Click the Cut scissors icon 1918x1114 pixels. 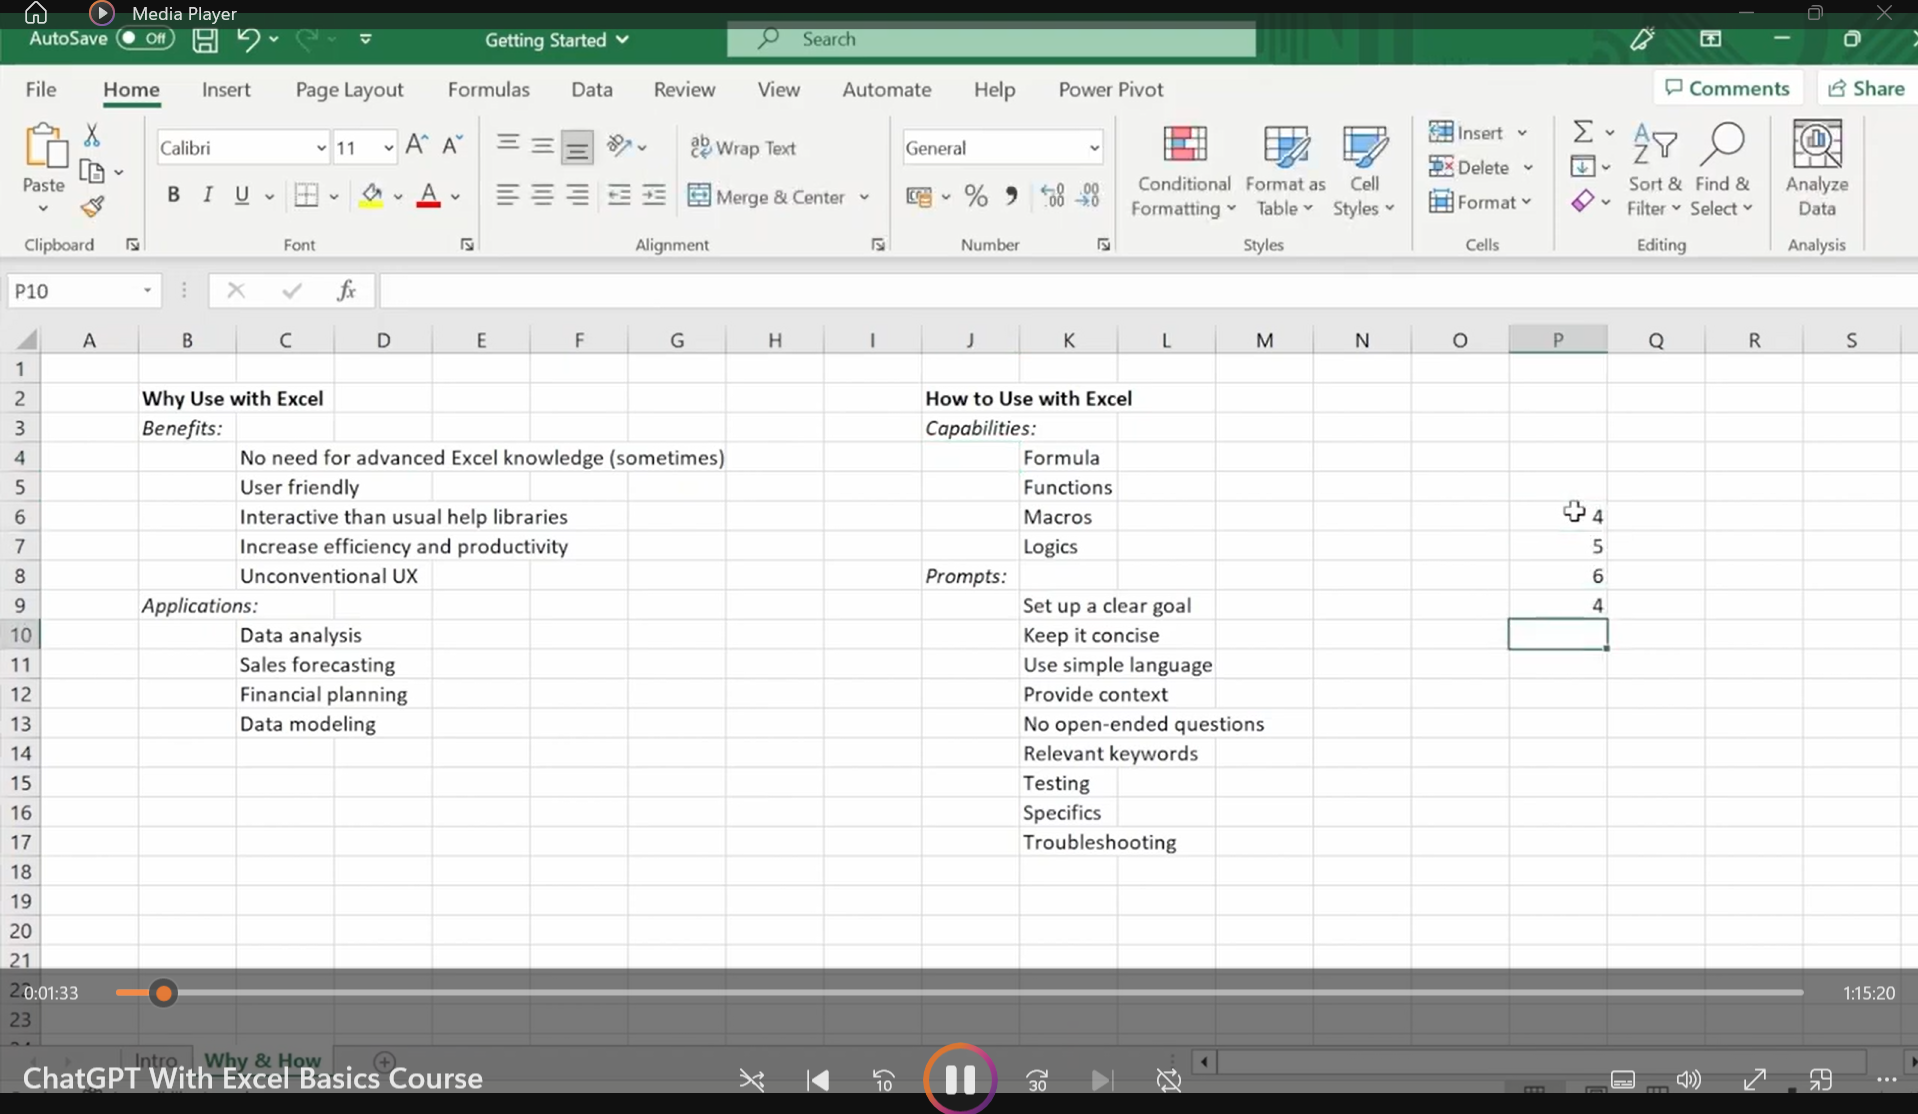[92, 135]
